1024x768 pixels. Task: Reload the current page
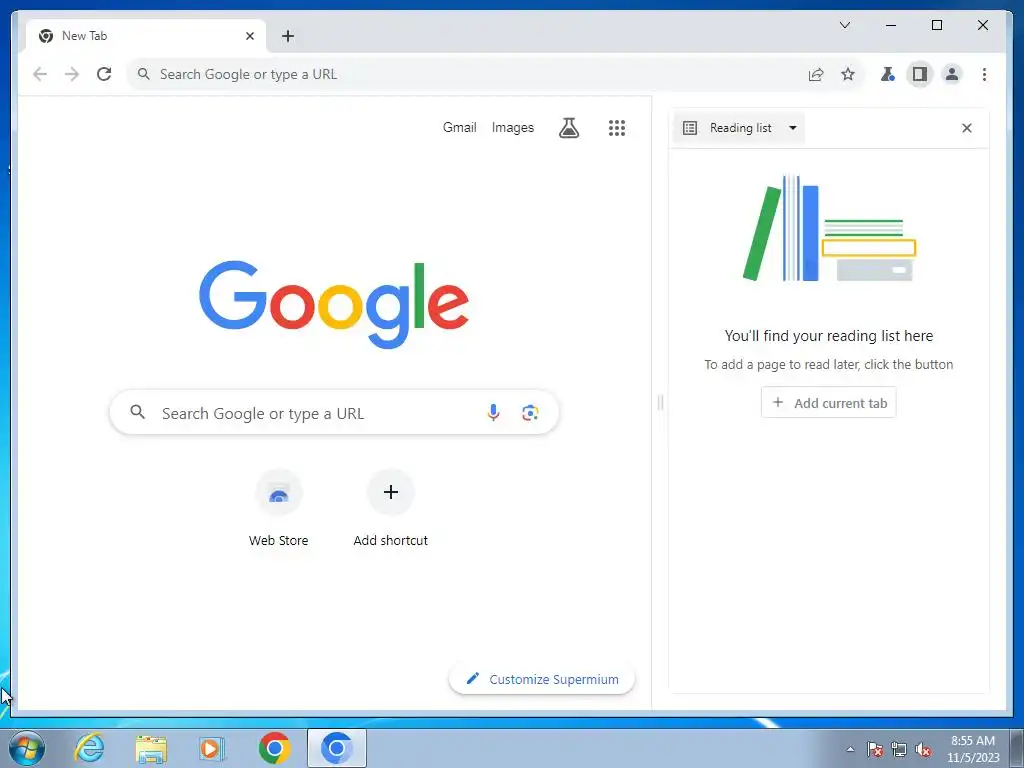pyautogui.click(x=104, y=74)
